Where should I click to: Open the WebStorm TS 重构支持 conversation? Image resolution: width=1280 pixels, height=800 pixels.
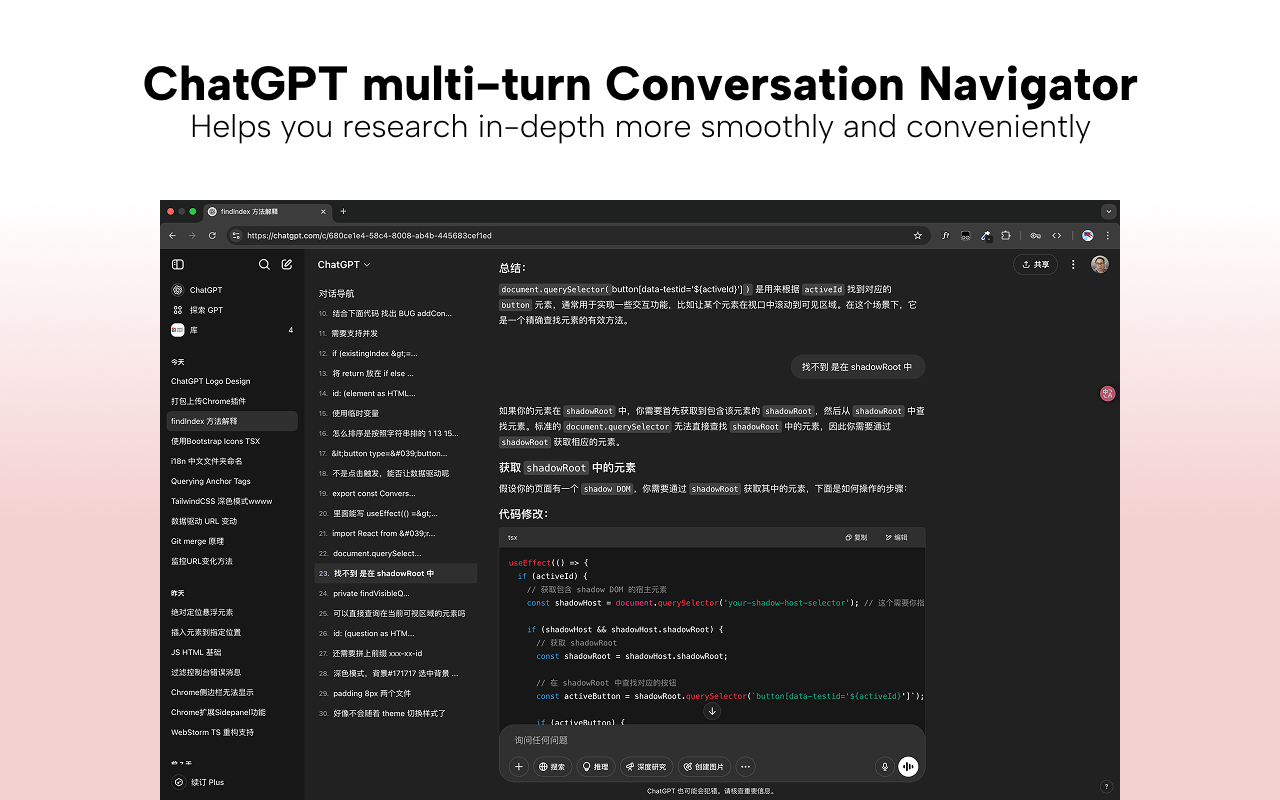232,732
